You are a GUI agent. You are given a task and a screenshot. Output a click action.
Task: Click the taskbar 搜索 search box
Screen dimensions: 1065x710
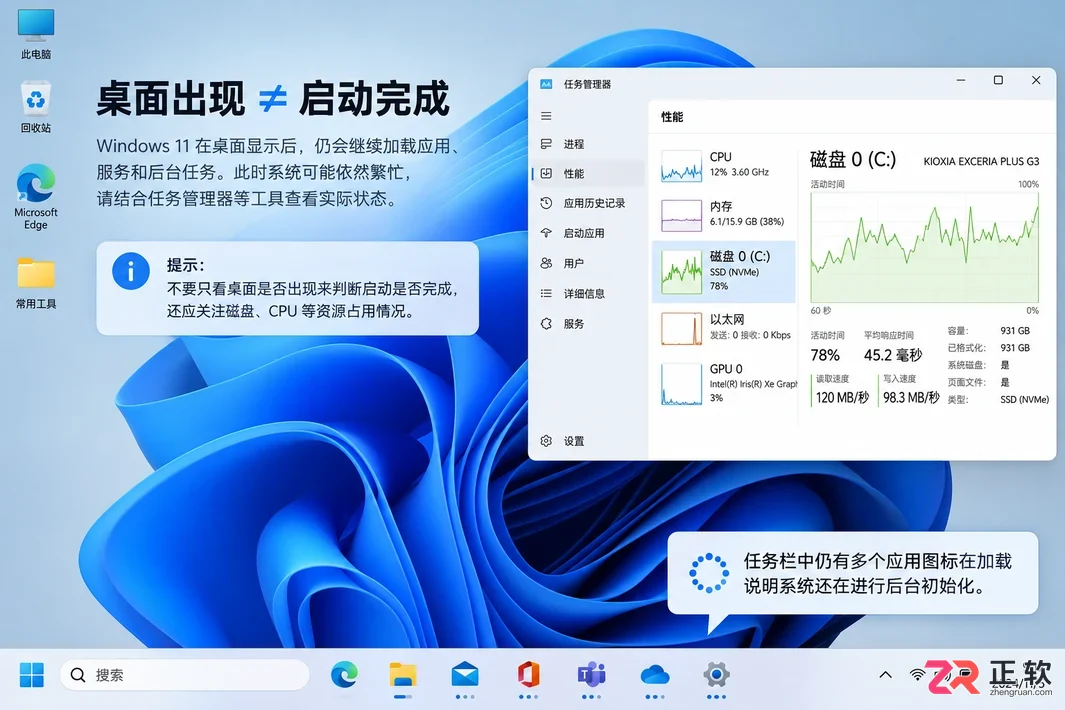coord(185,675)
